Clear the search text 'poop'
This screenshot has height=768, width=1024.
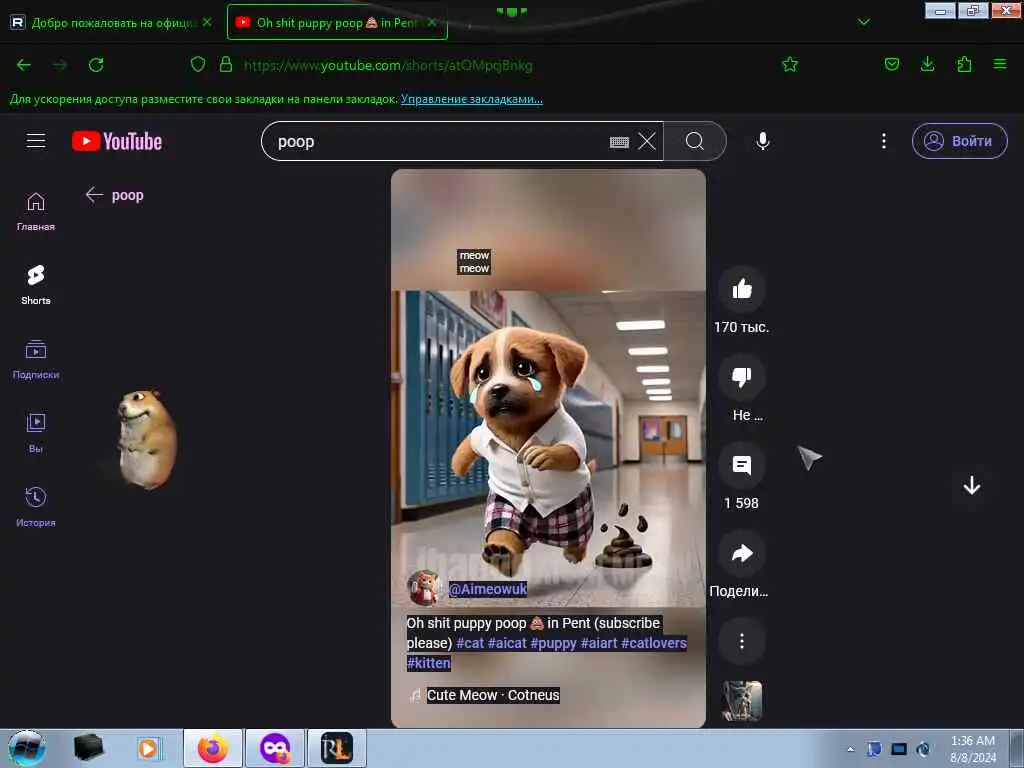click(647, 141)
